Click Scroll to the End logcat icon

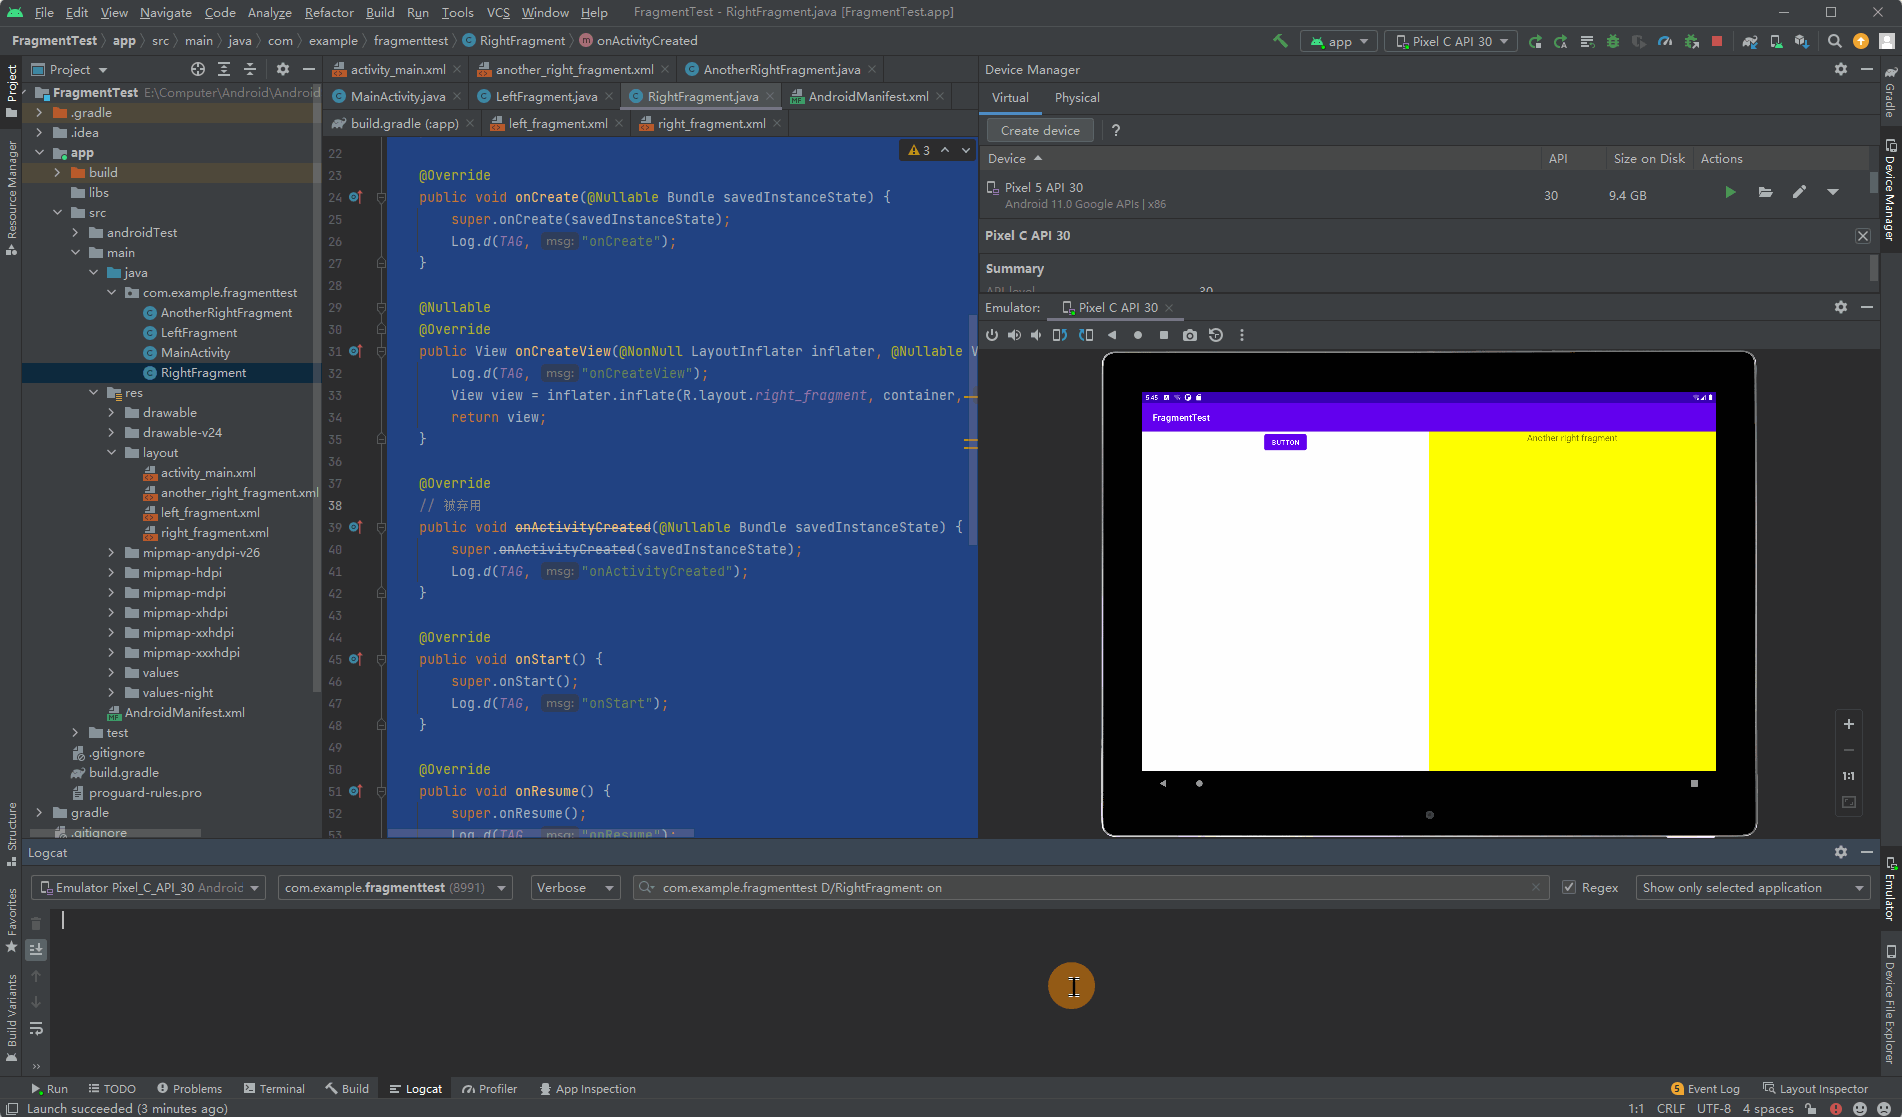[36, 949]
